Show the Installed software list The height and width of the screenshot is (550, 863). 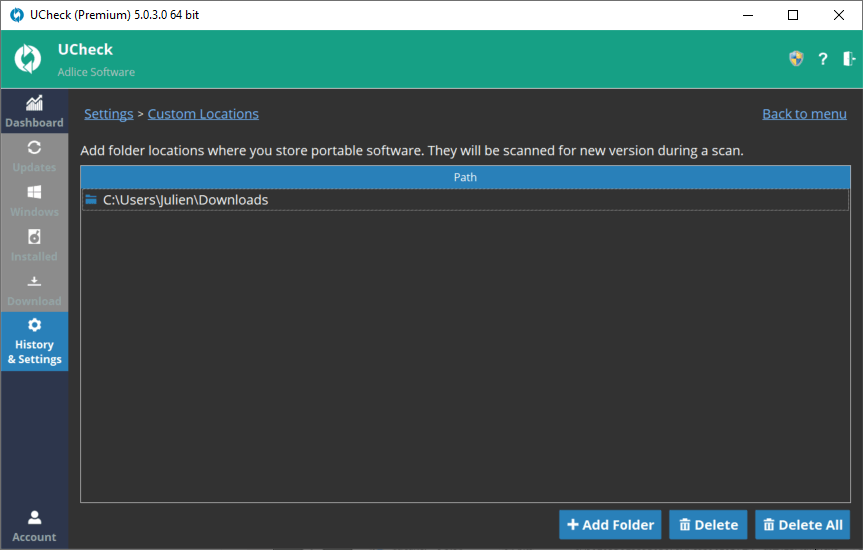(x=34, y=245)
